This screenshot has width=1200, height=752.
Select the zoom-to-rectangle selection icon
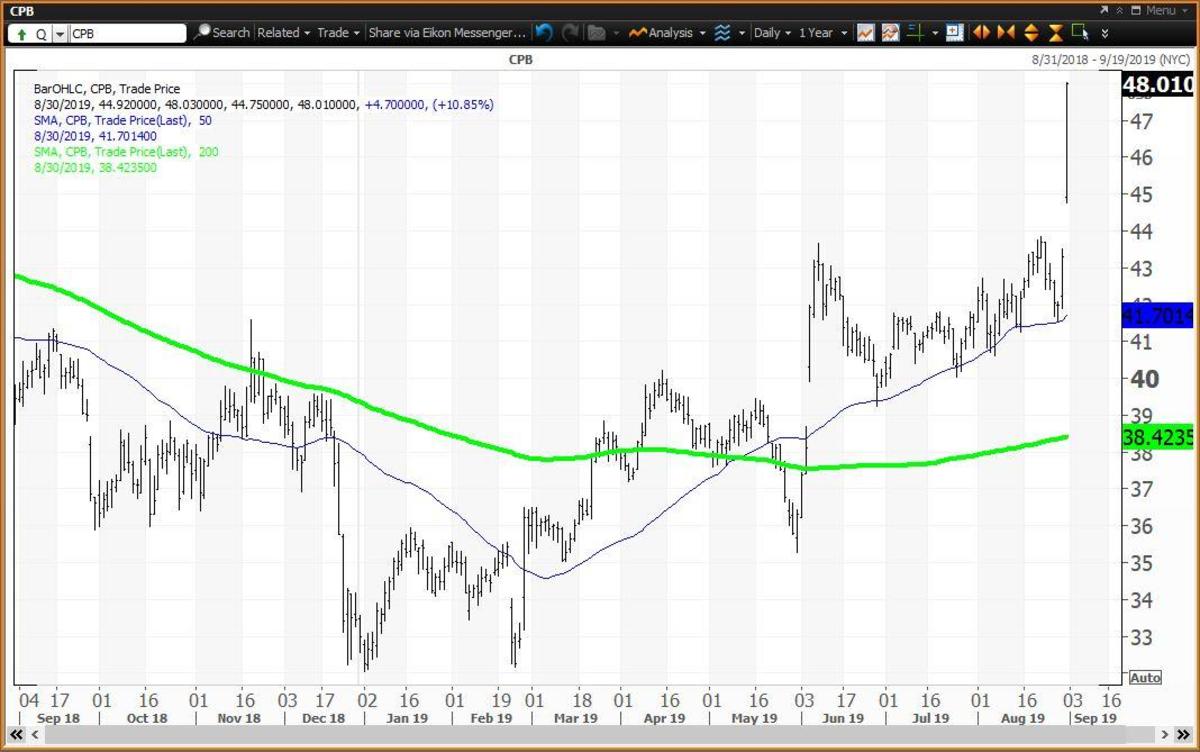(1080, 32)
